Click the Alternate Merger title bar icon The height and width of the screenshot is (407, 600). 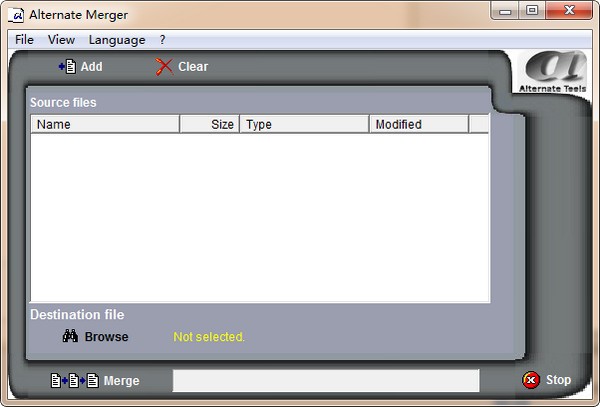click(17, 15)
